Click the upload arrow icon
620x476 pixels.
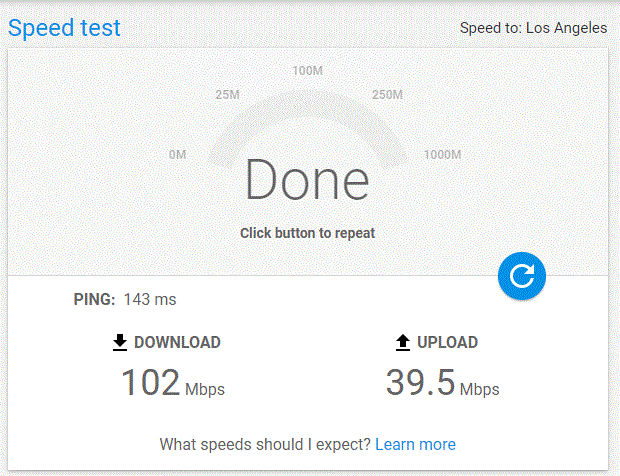pos(403,343)
